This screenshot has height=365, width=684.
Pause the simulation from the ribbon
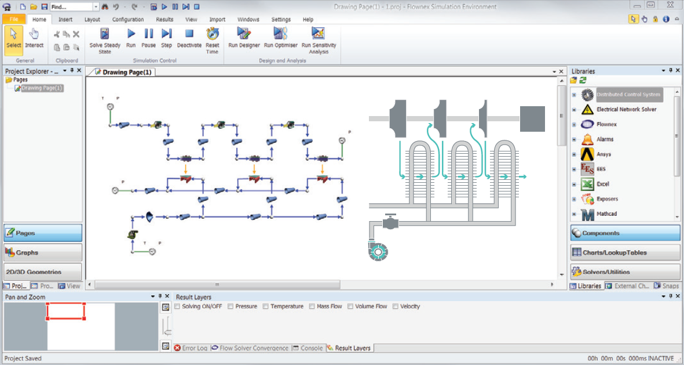149,38
